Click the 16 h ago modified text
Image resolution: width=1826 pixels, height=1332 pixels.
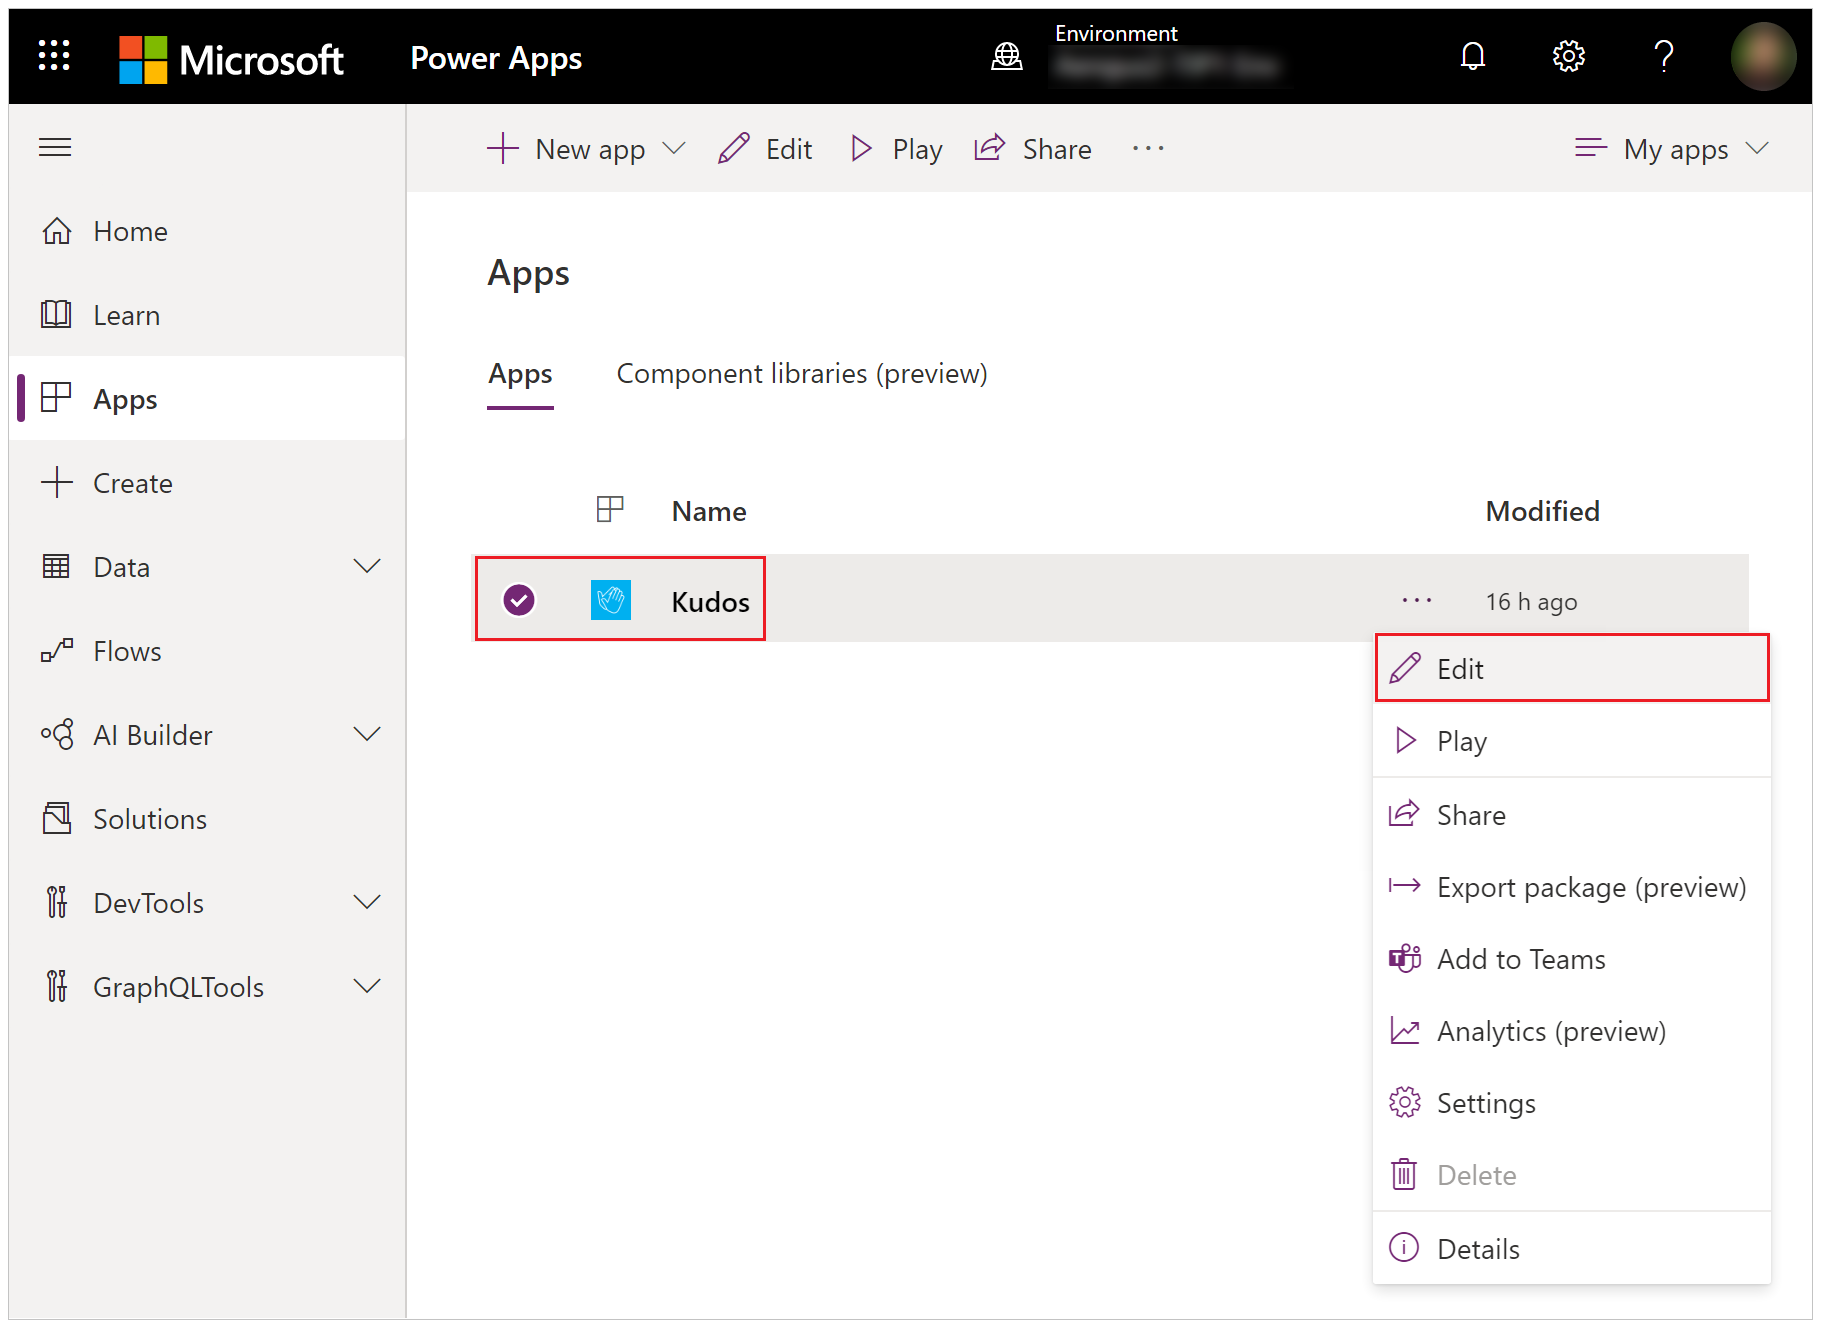(1531, 602)
